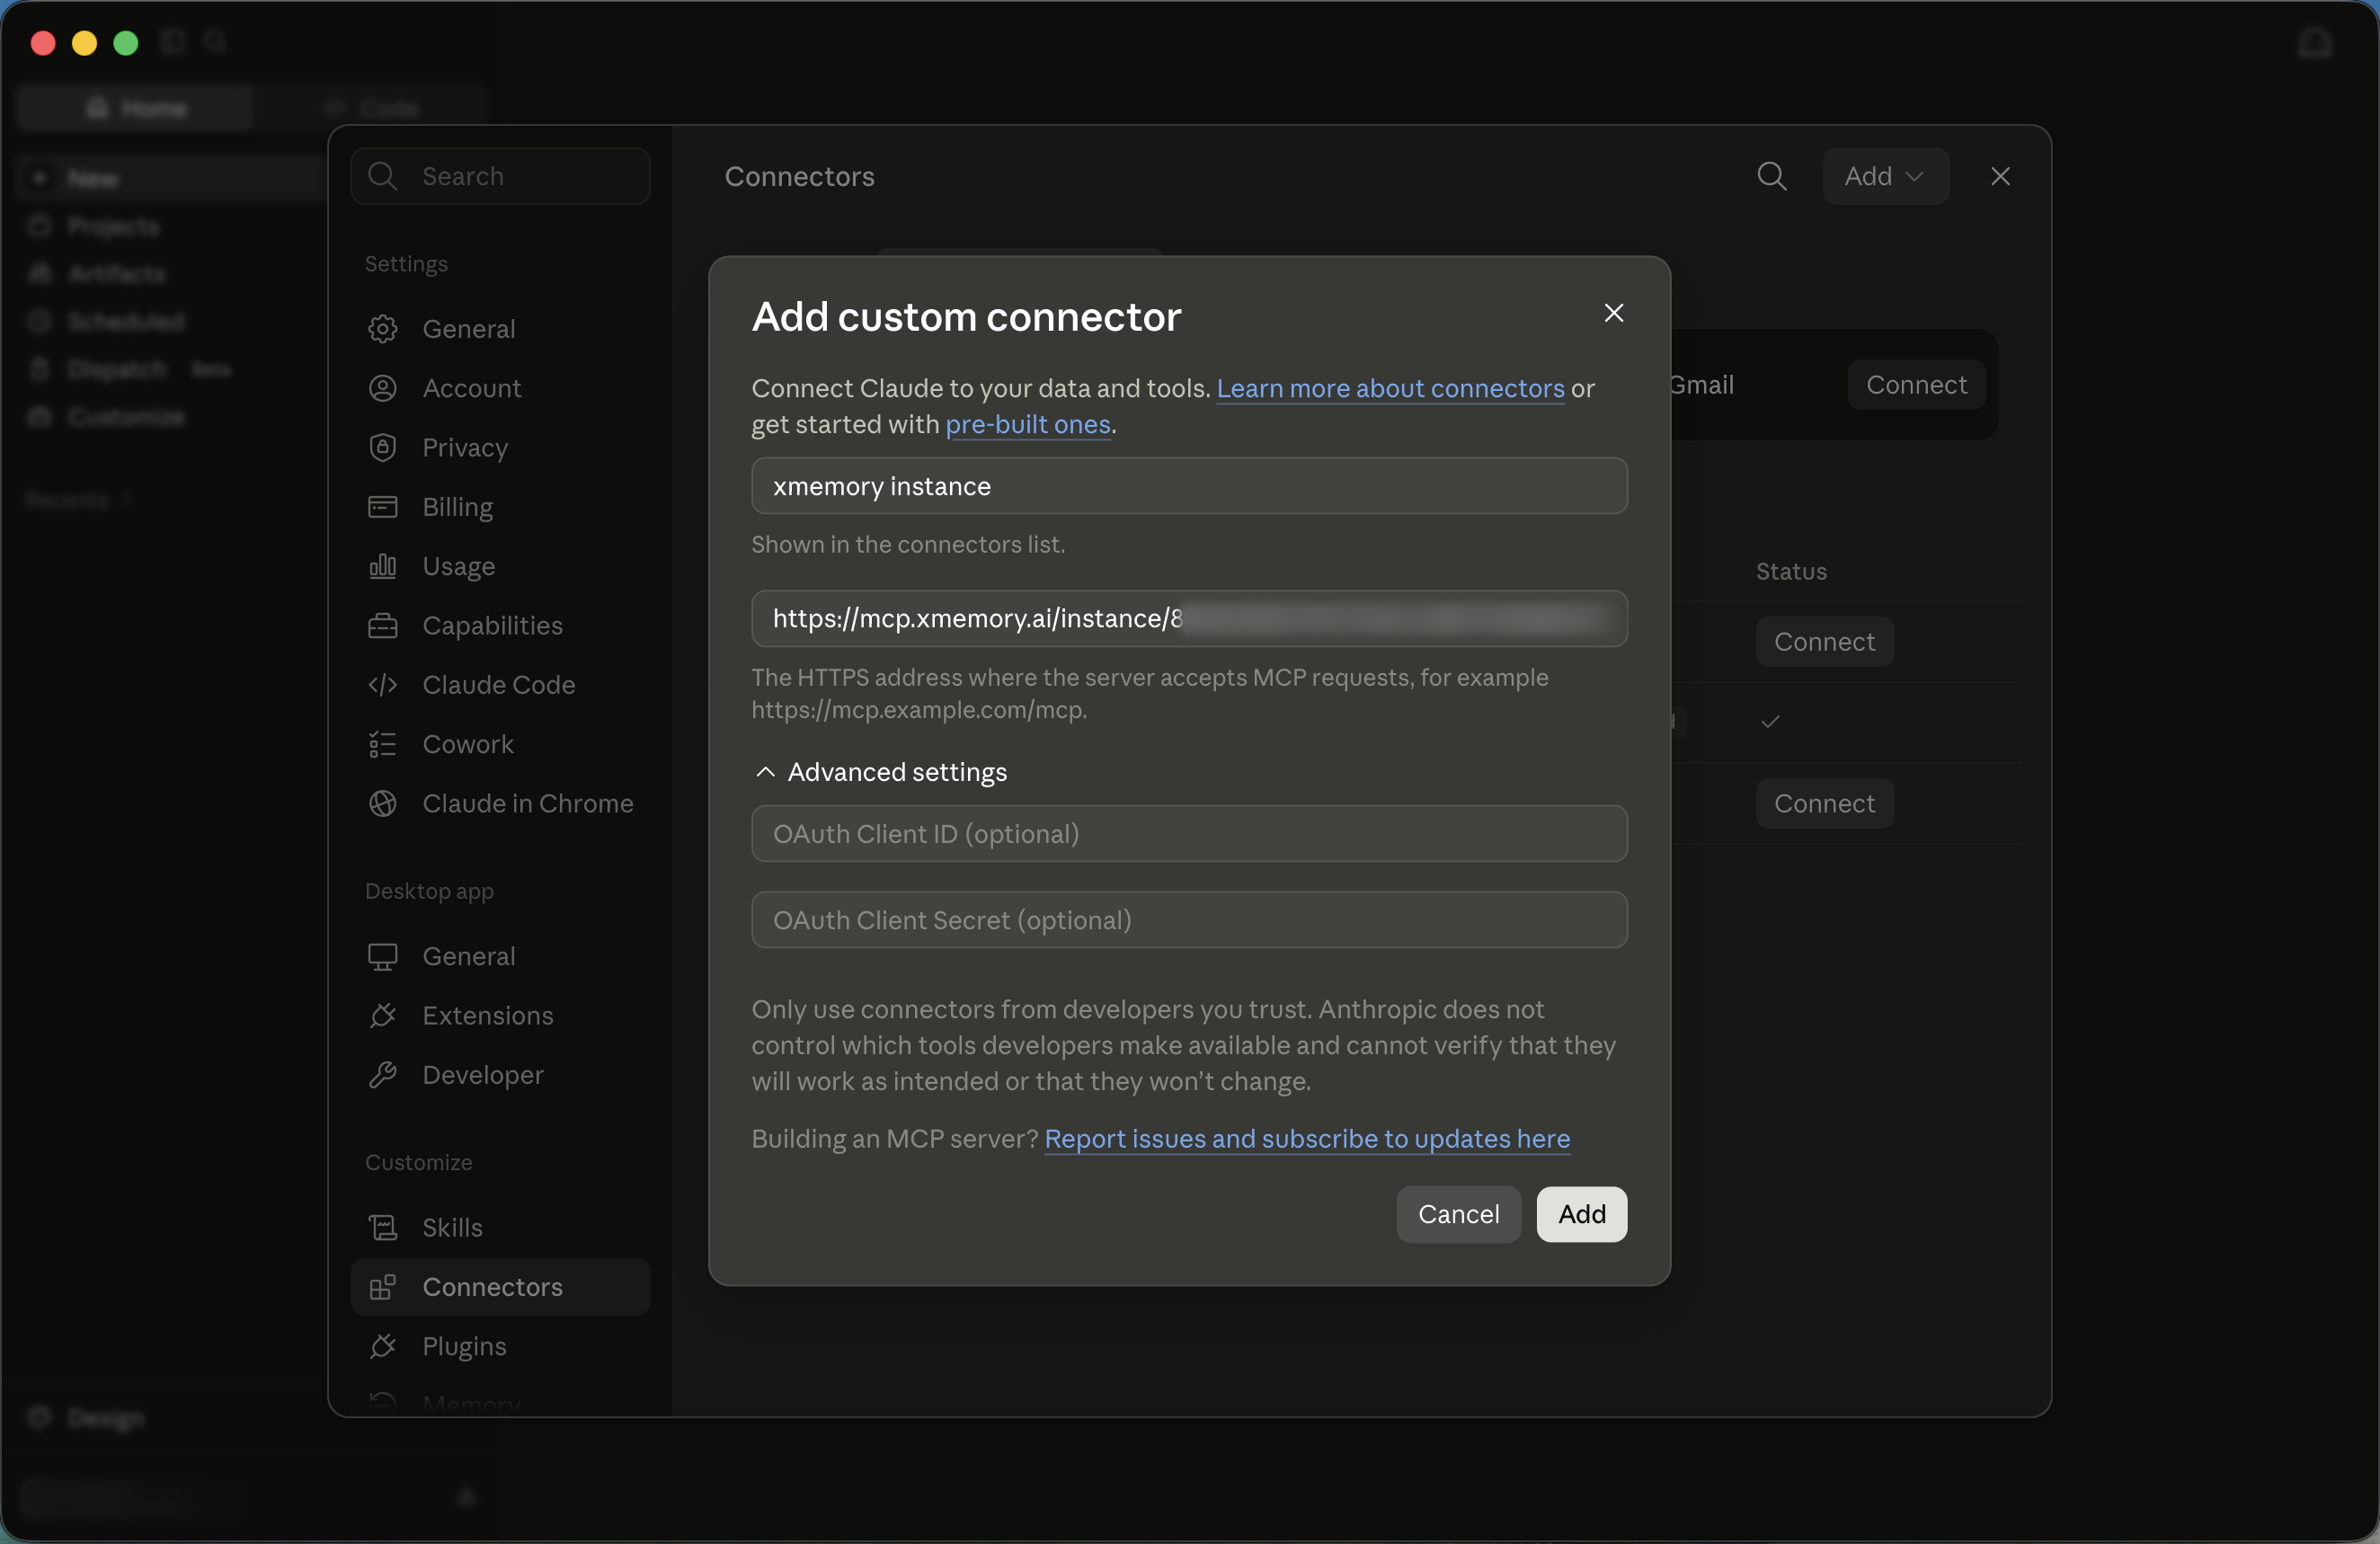The image size is (2380, 1544).
Task: Open the Add dropdown in Connectors header
Action: point(1885,176)
